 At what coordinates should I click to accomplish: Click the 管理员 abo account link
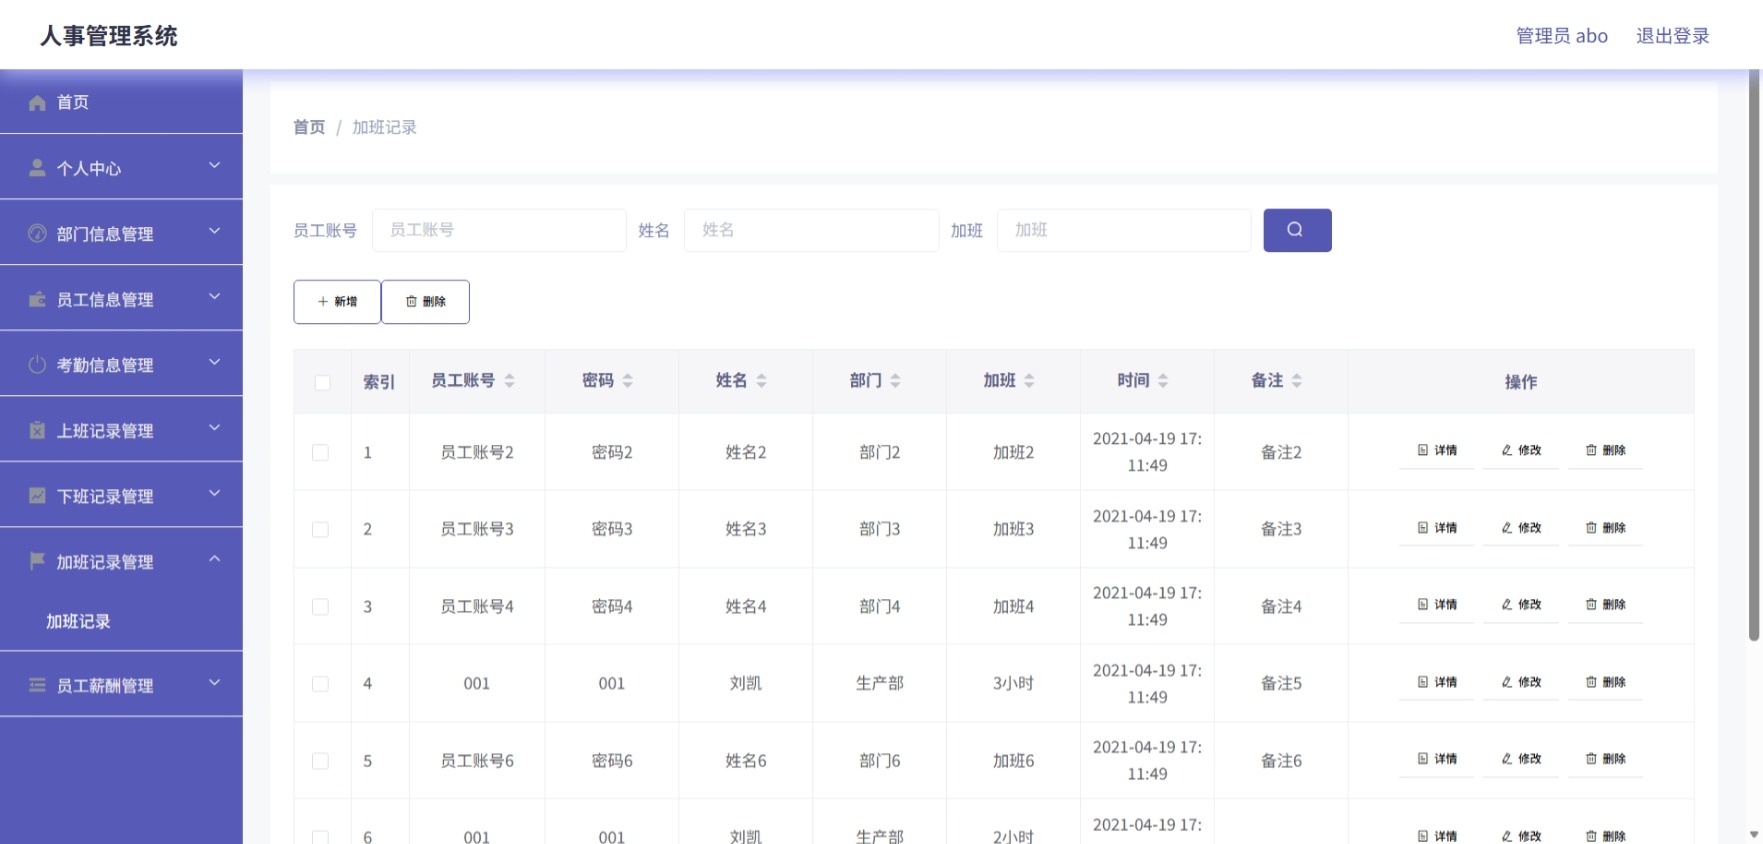click(x=1561, y=36)
